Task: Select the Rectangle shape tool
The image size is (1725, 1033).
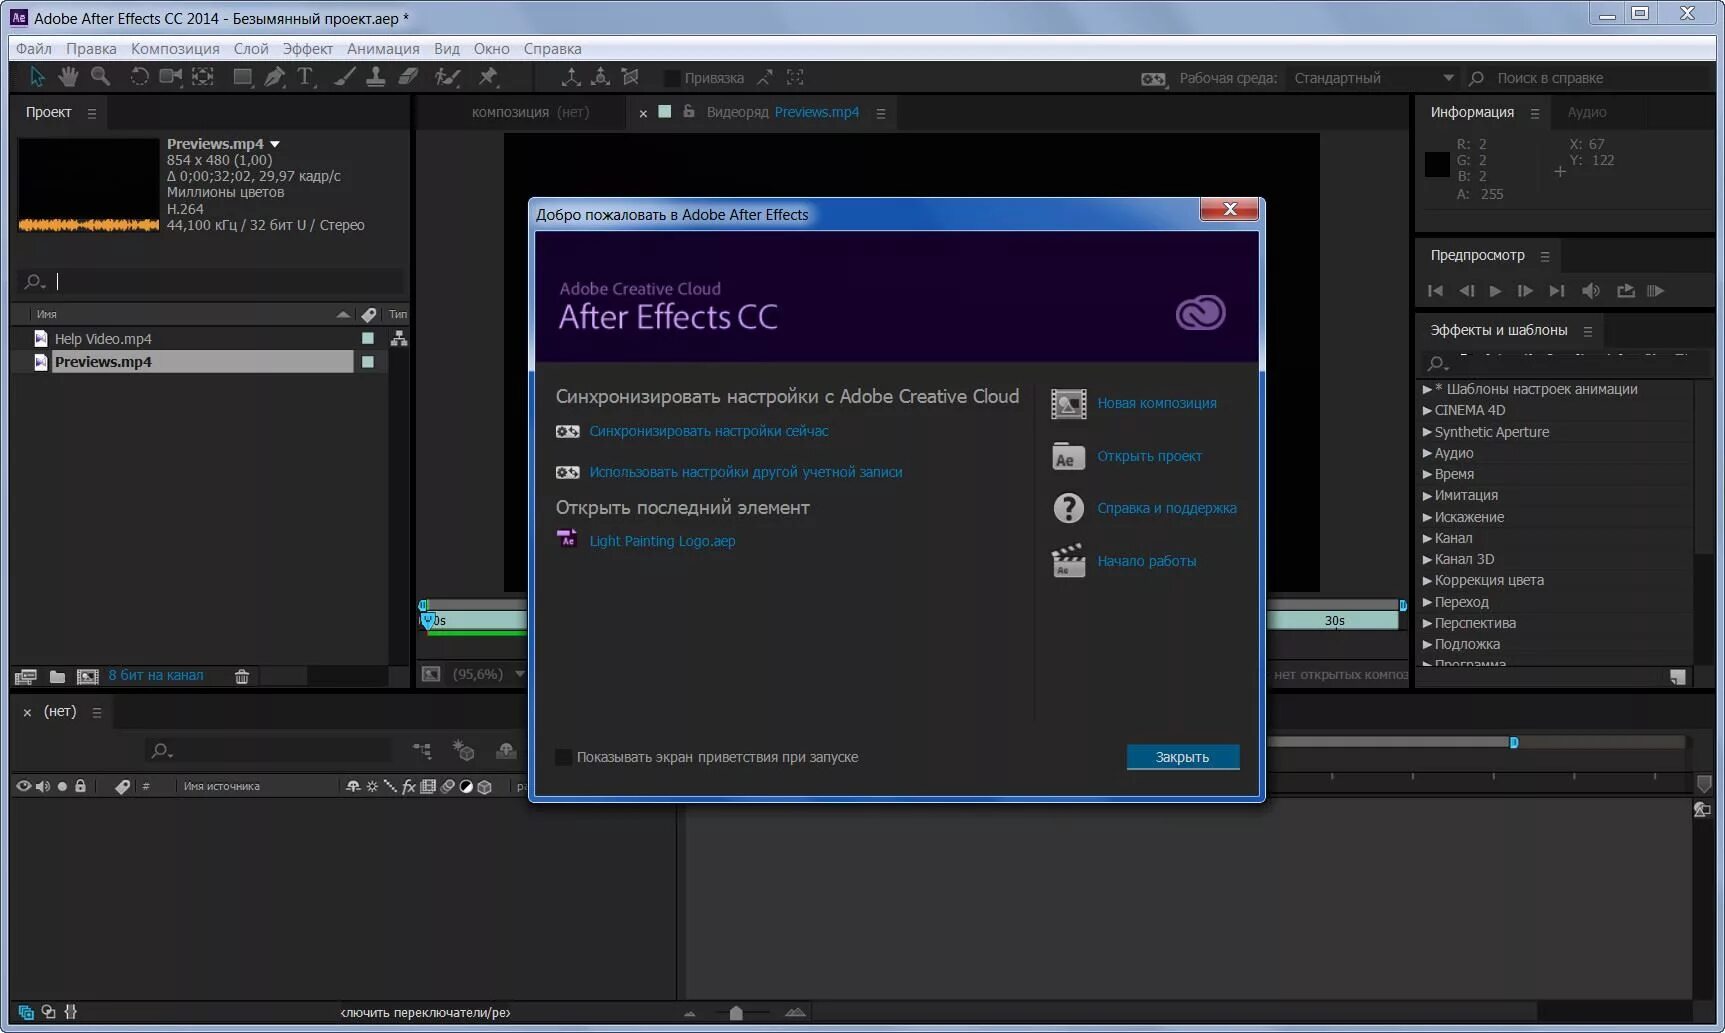Action: [x=243, y=77]
